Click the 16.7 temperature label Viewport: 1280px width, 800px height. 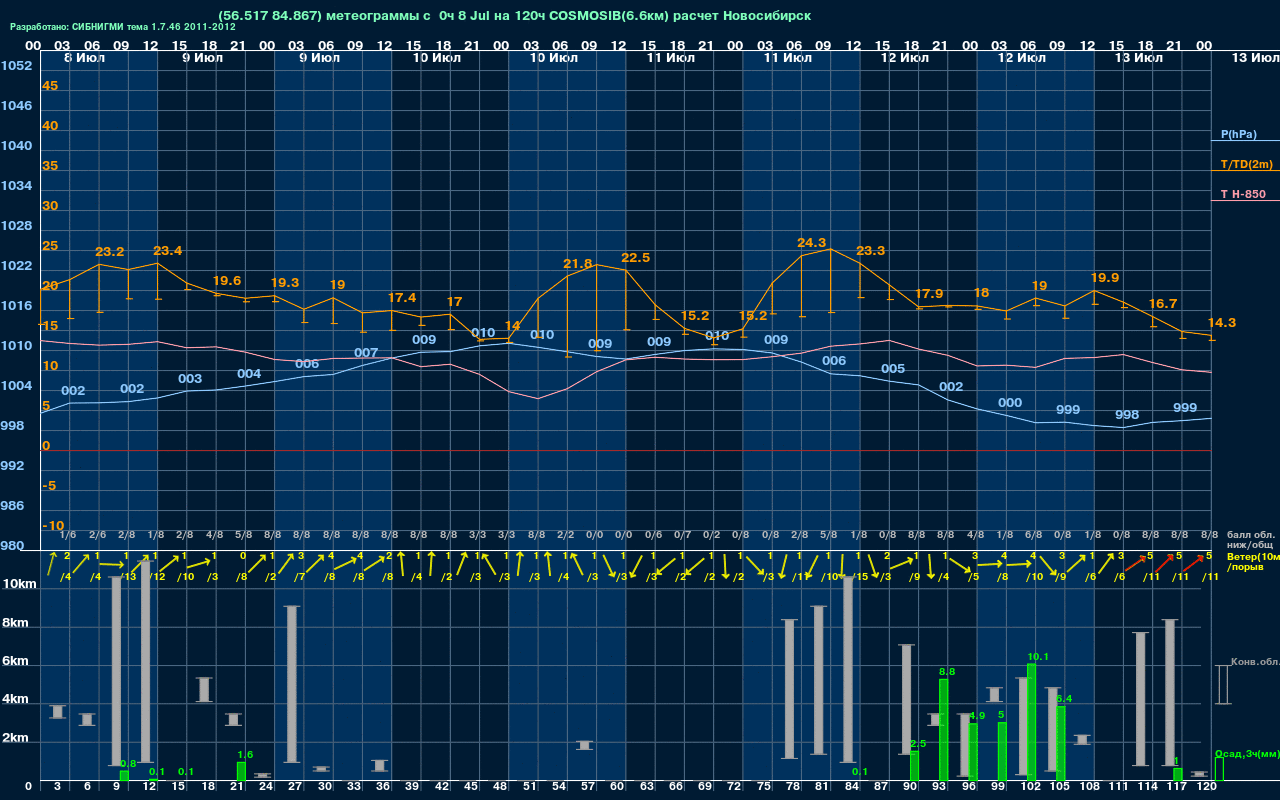[1163, 304]
